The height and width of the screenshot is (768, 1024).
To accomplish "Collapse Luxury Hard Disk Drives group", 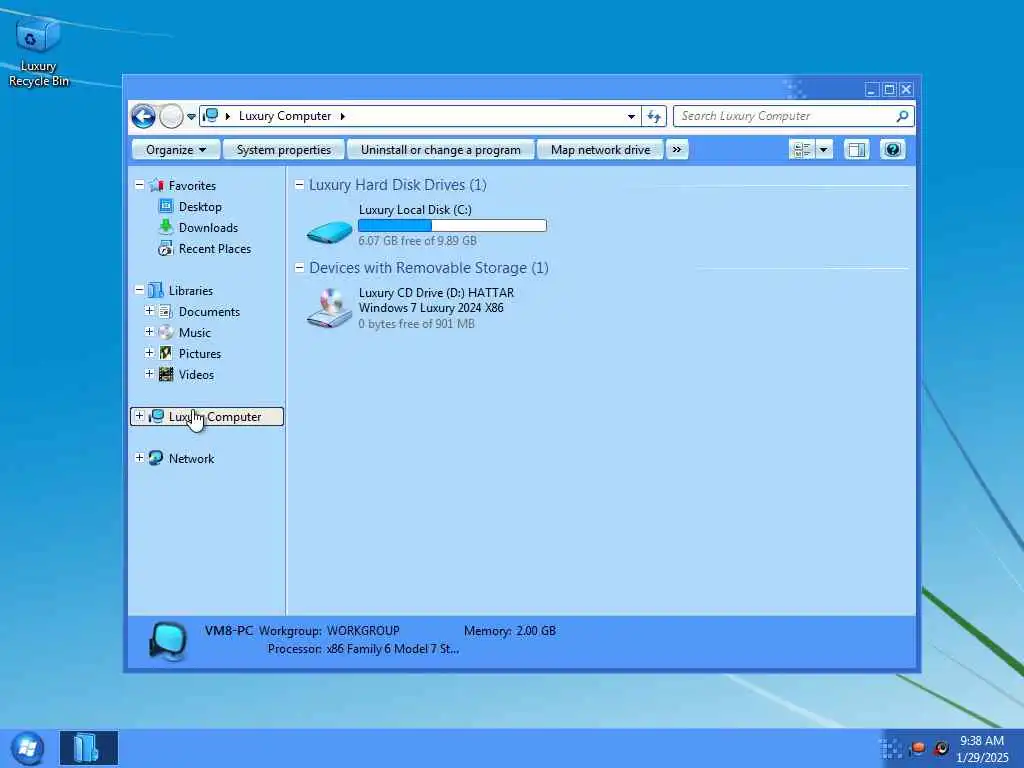I will [299, 185].
